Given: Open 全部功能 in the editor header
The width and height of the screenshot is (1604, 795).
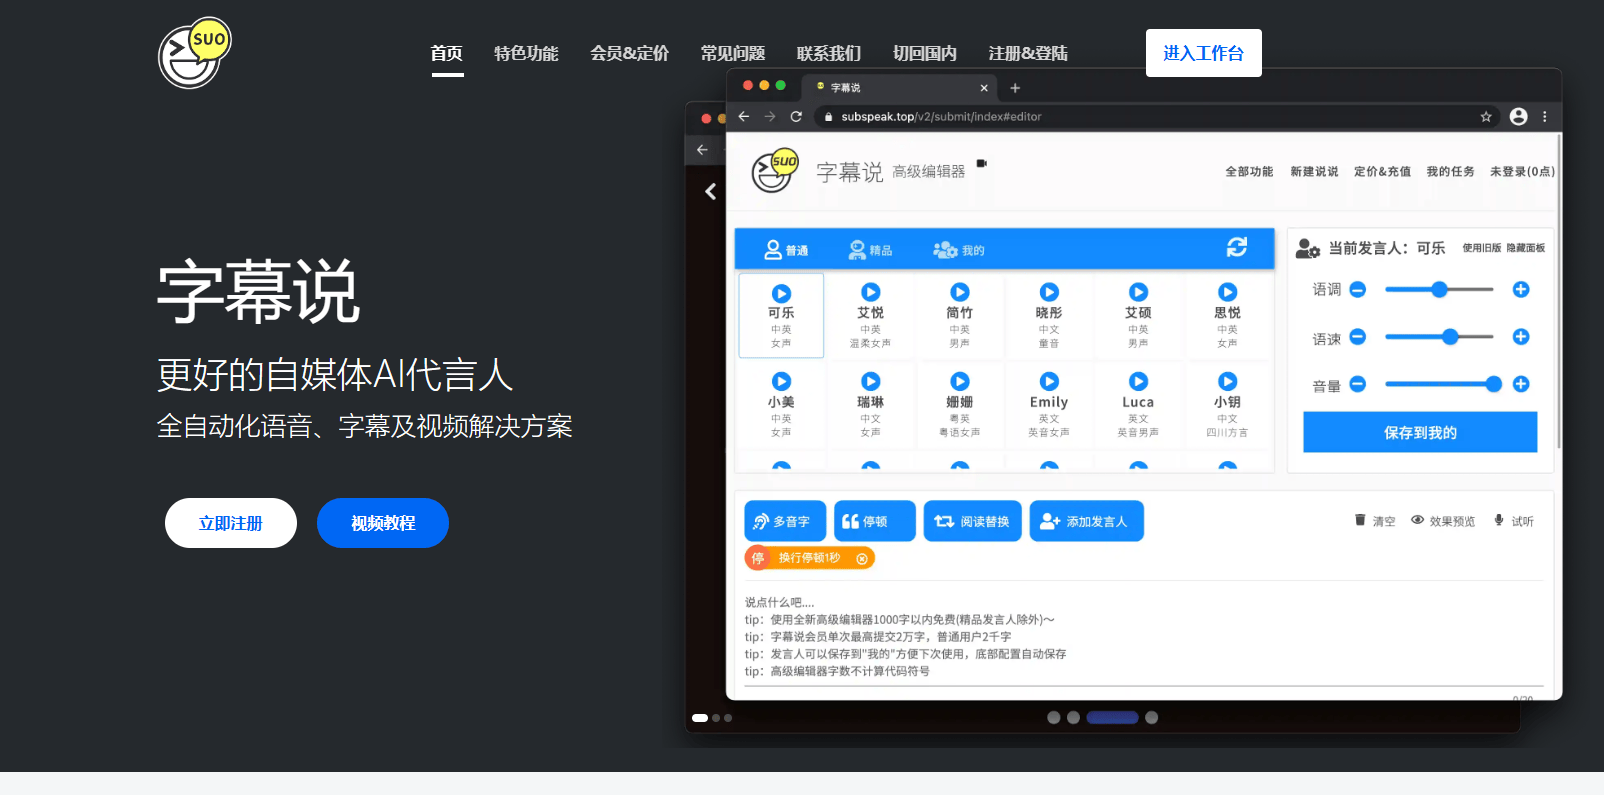Looking at the screenshot, I should pos(1249,172).
